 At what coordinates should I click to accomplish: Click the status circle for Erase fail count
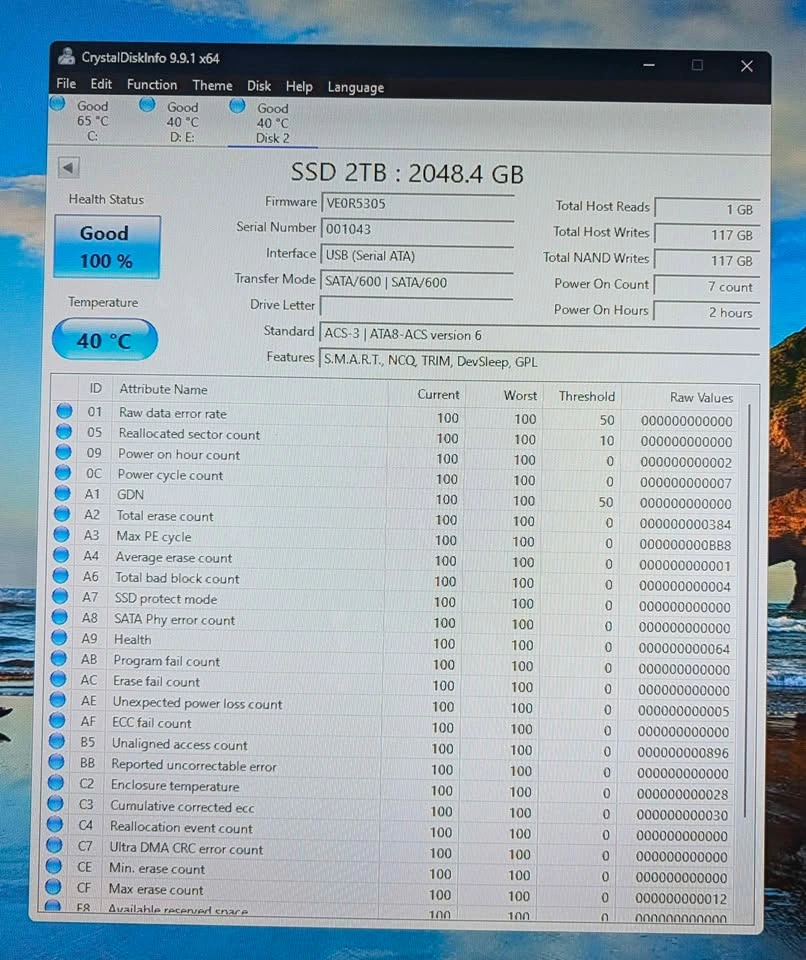coord(58,679)
